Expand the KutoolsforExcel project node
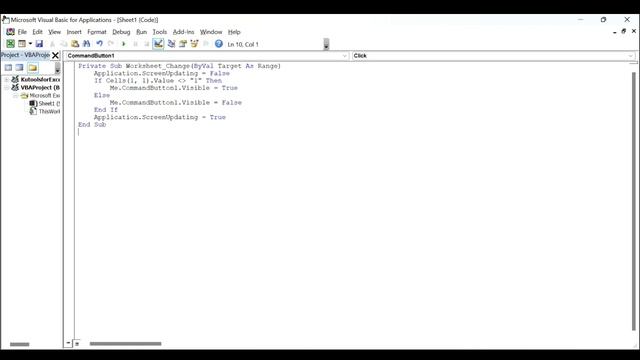The image size is (640, 360). (7, 79)
